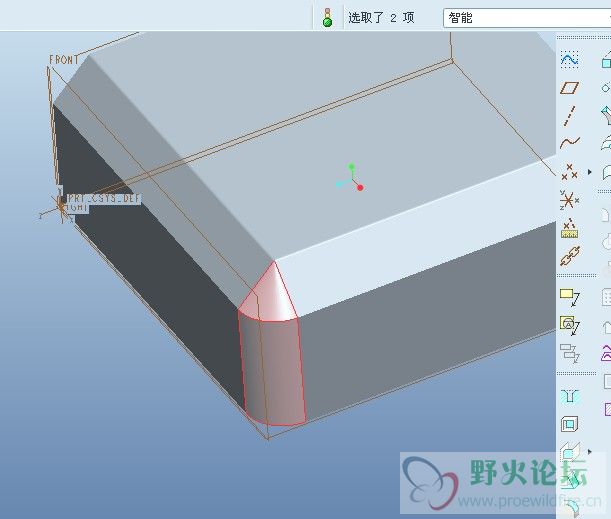Insert a reference feature via chain-link icon

570,256
